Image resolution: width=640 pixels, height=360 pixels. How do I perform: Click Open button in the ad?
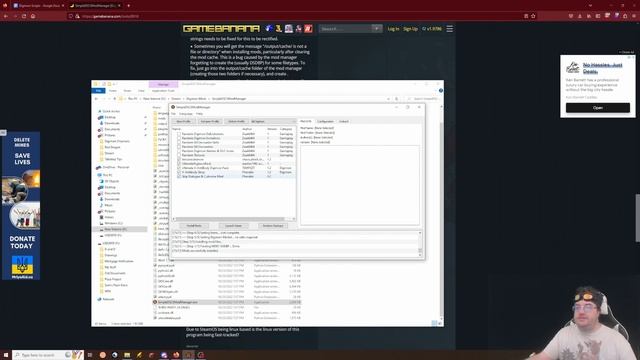tap(598, 108)
